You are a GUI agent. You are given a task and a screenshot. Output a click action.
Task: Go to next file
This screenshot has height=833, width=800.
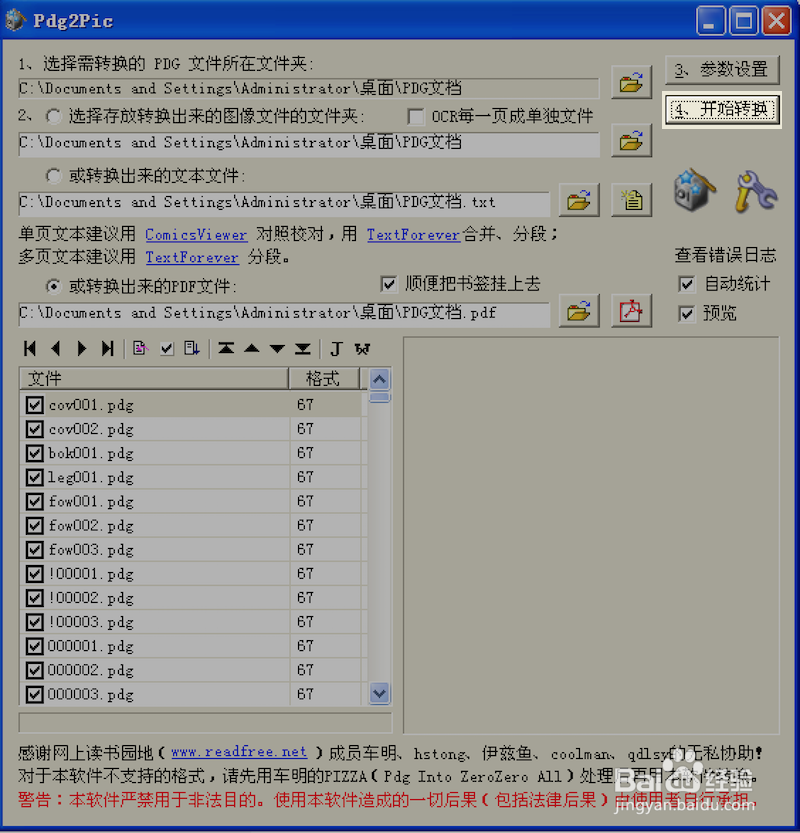coord(81,348)
